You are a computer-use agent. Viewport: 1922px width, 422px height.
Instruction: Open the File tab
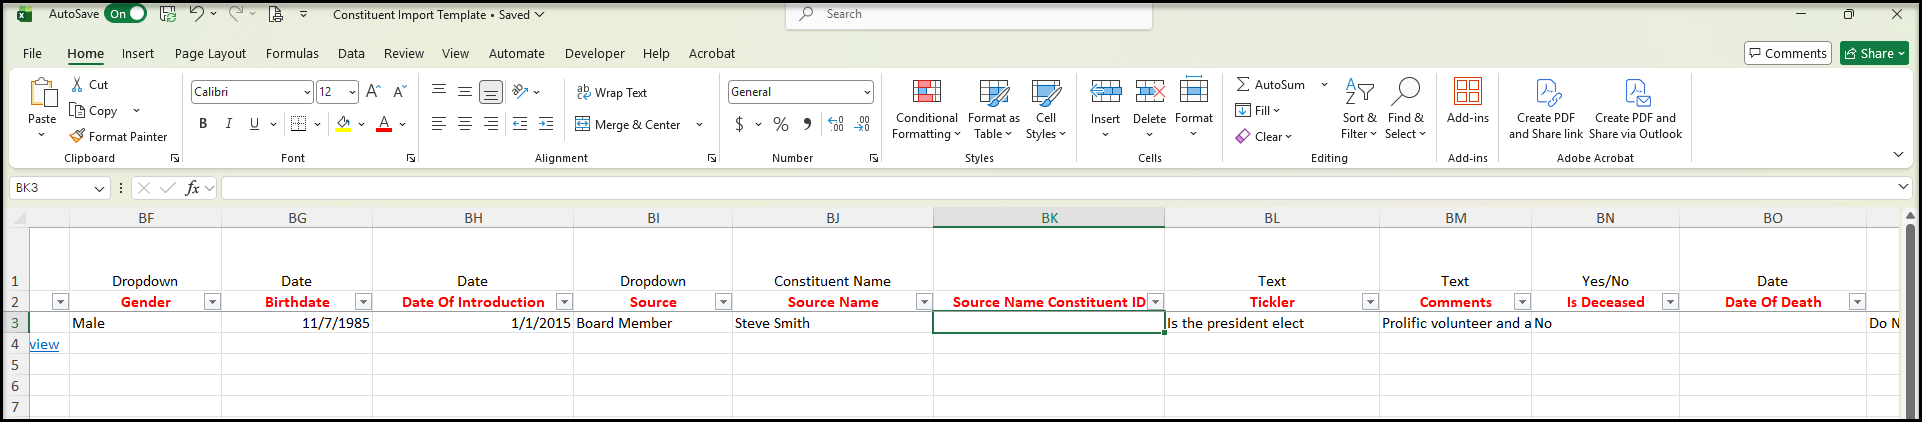click(x=32, y=53)
